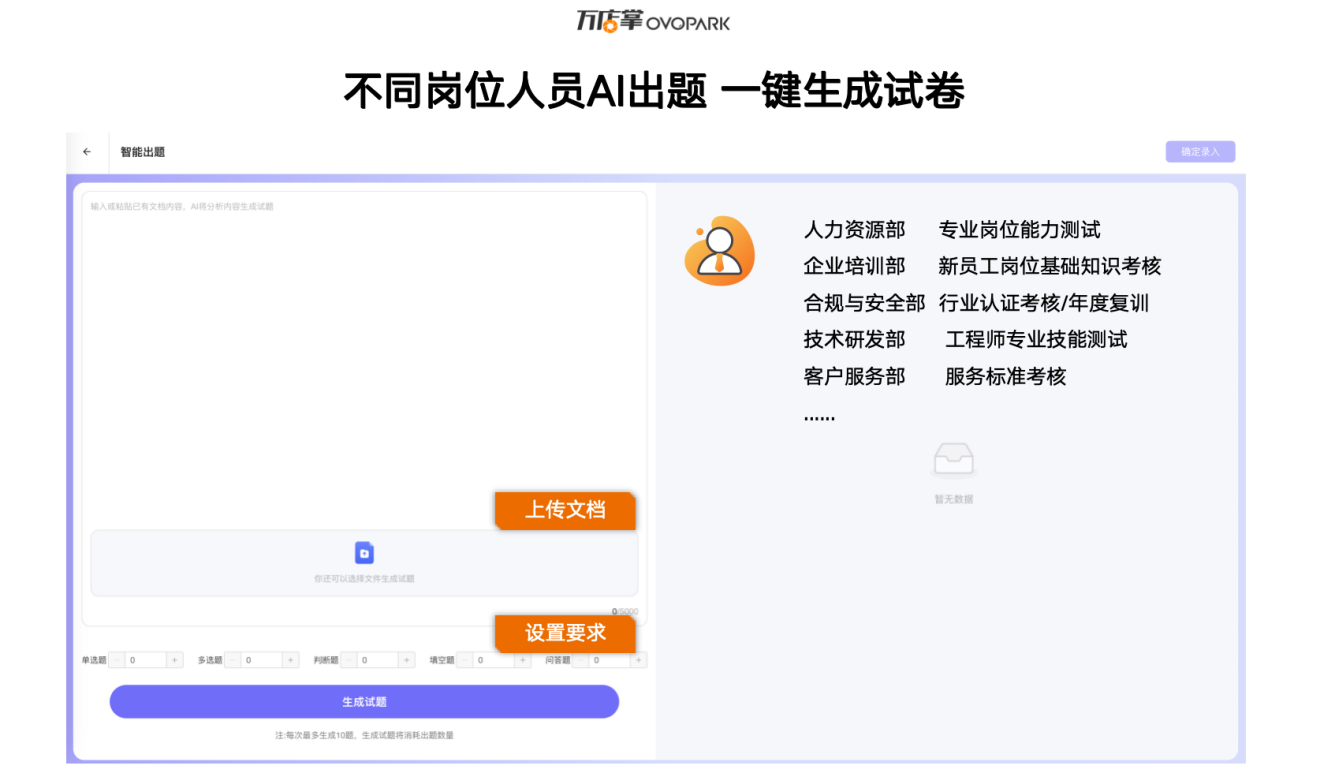Click the 设置要求 orange label

coord(565,633)
